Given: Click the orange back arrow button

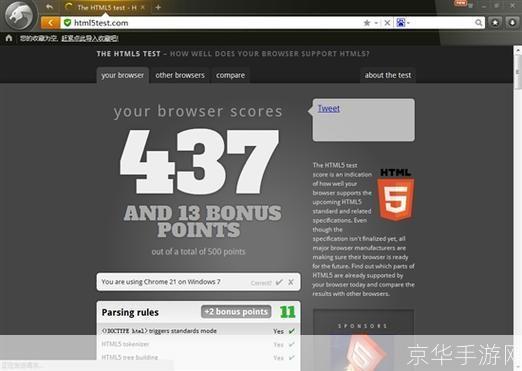Looking at the screenshot, I should pos(50,23).
